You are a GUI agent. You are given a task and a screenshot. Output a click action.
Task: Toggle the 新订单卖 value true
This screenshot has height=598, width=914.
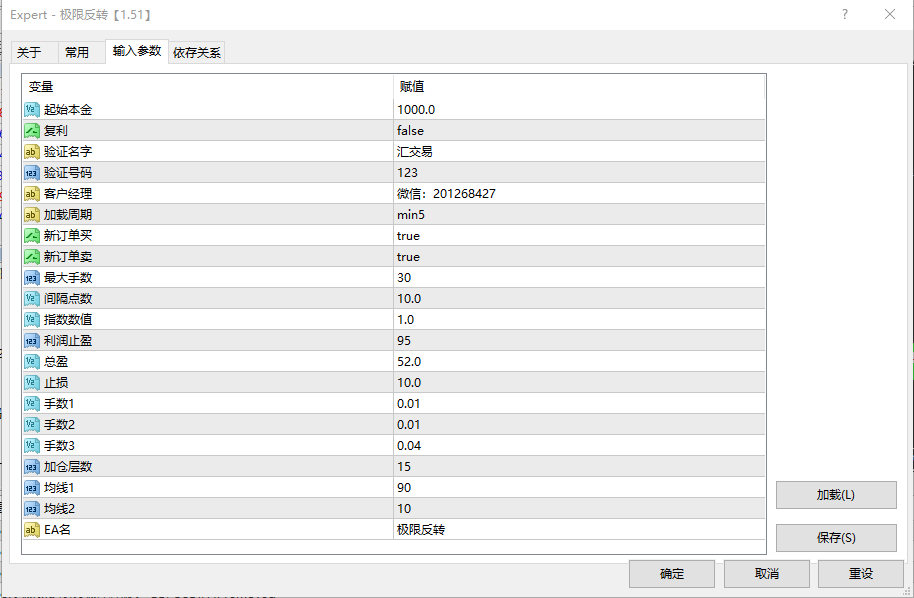pyautogui.click(x=579, y=256)
